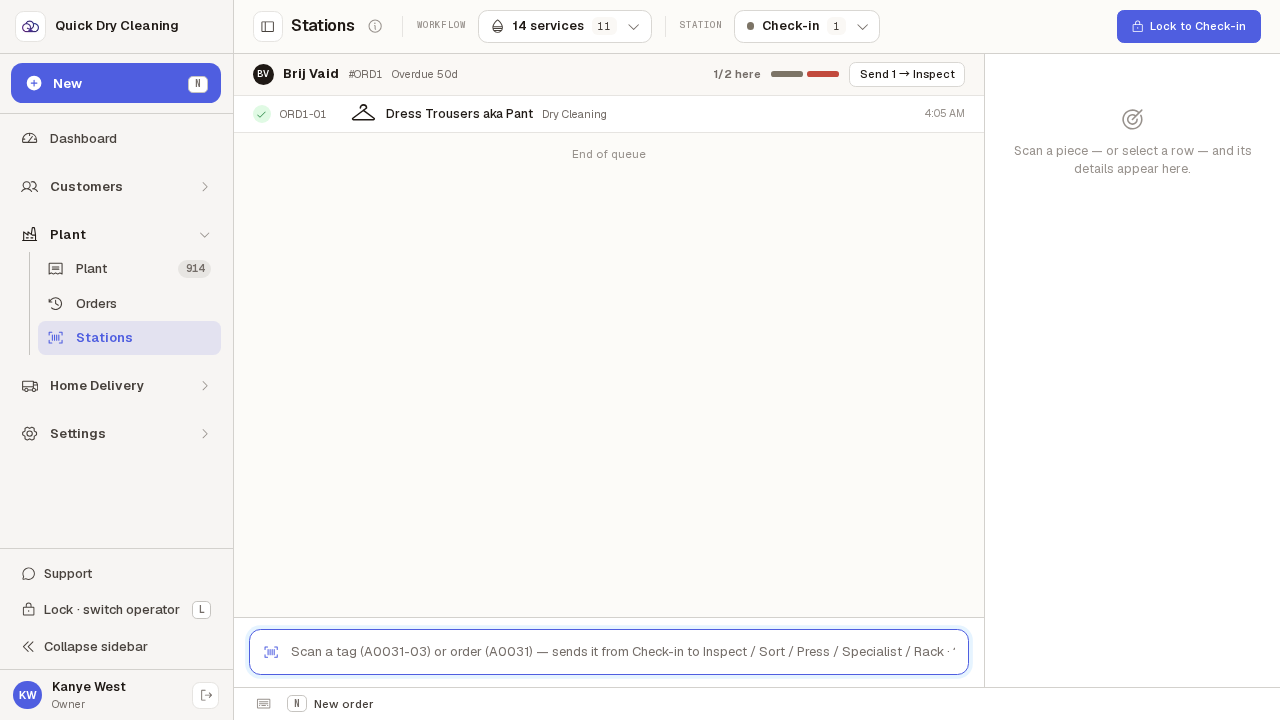
Task: Toggle the sidebar panel icon next to Stations
Action: point(268,26)
